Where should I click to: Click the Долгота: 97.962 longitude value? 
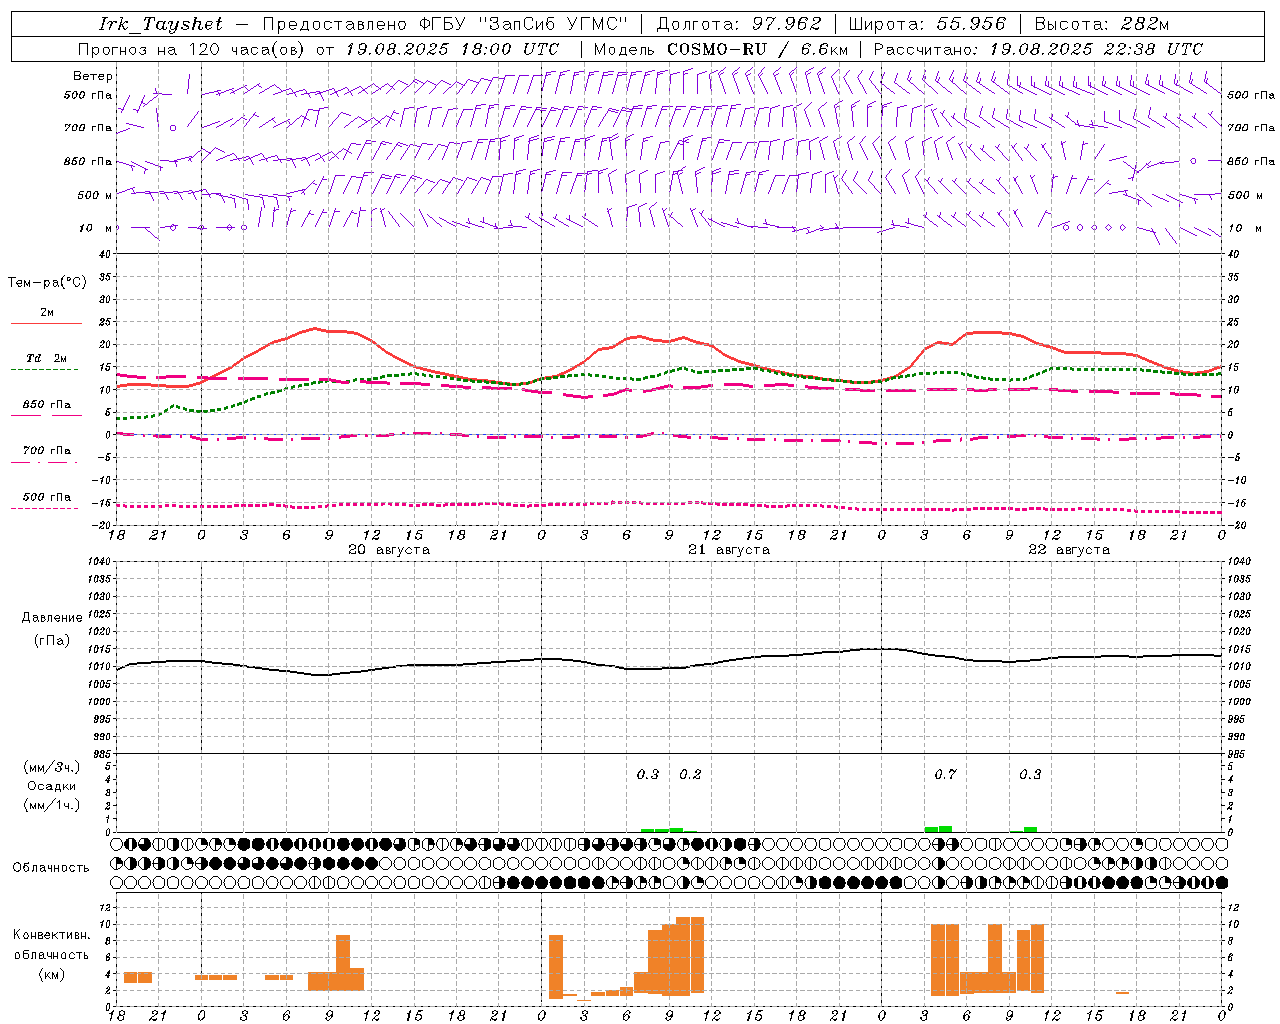pyautogui.click(x=739, y=24)
